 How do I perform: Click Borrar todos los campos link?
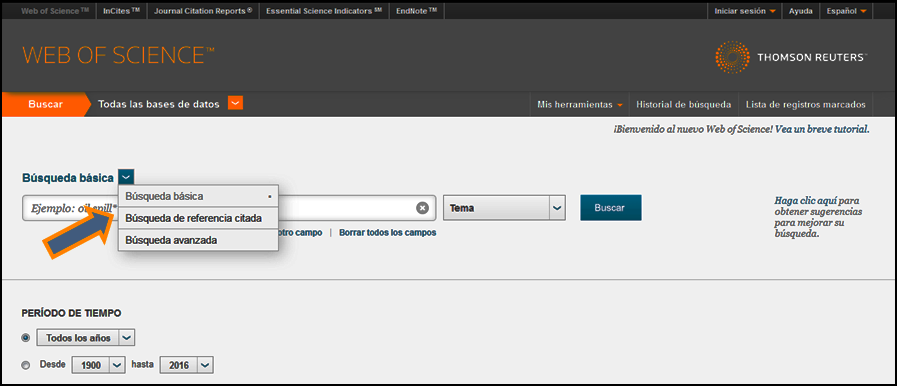tap(387, 233)
